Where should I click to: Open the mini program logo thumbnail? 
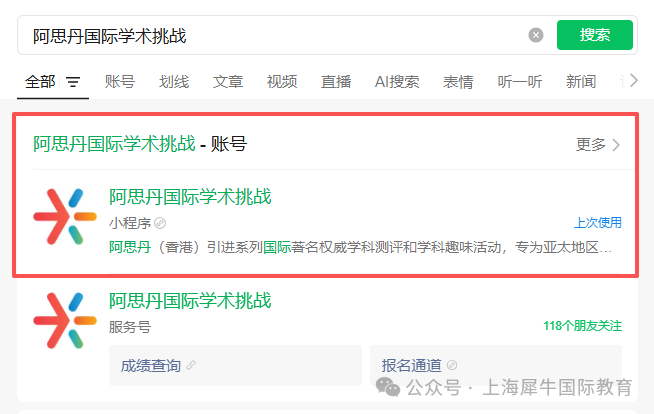pos(65,216)
